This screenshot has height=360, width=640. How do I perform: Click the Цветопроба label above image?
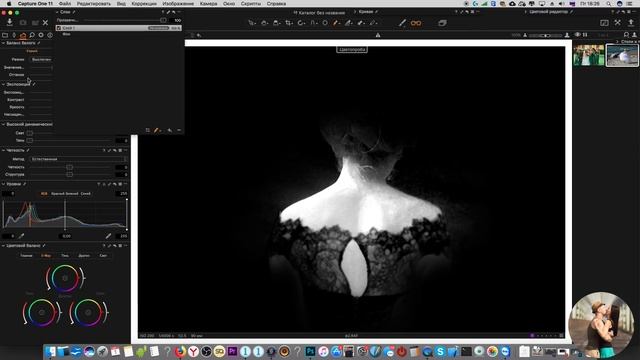click(x=352, y=50)
